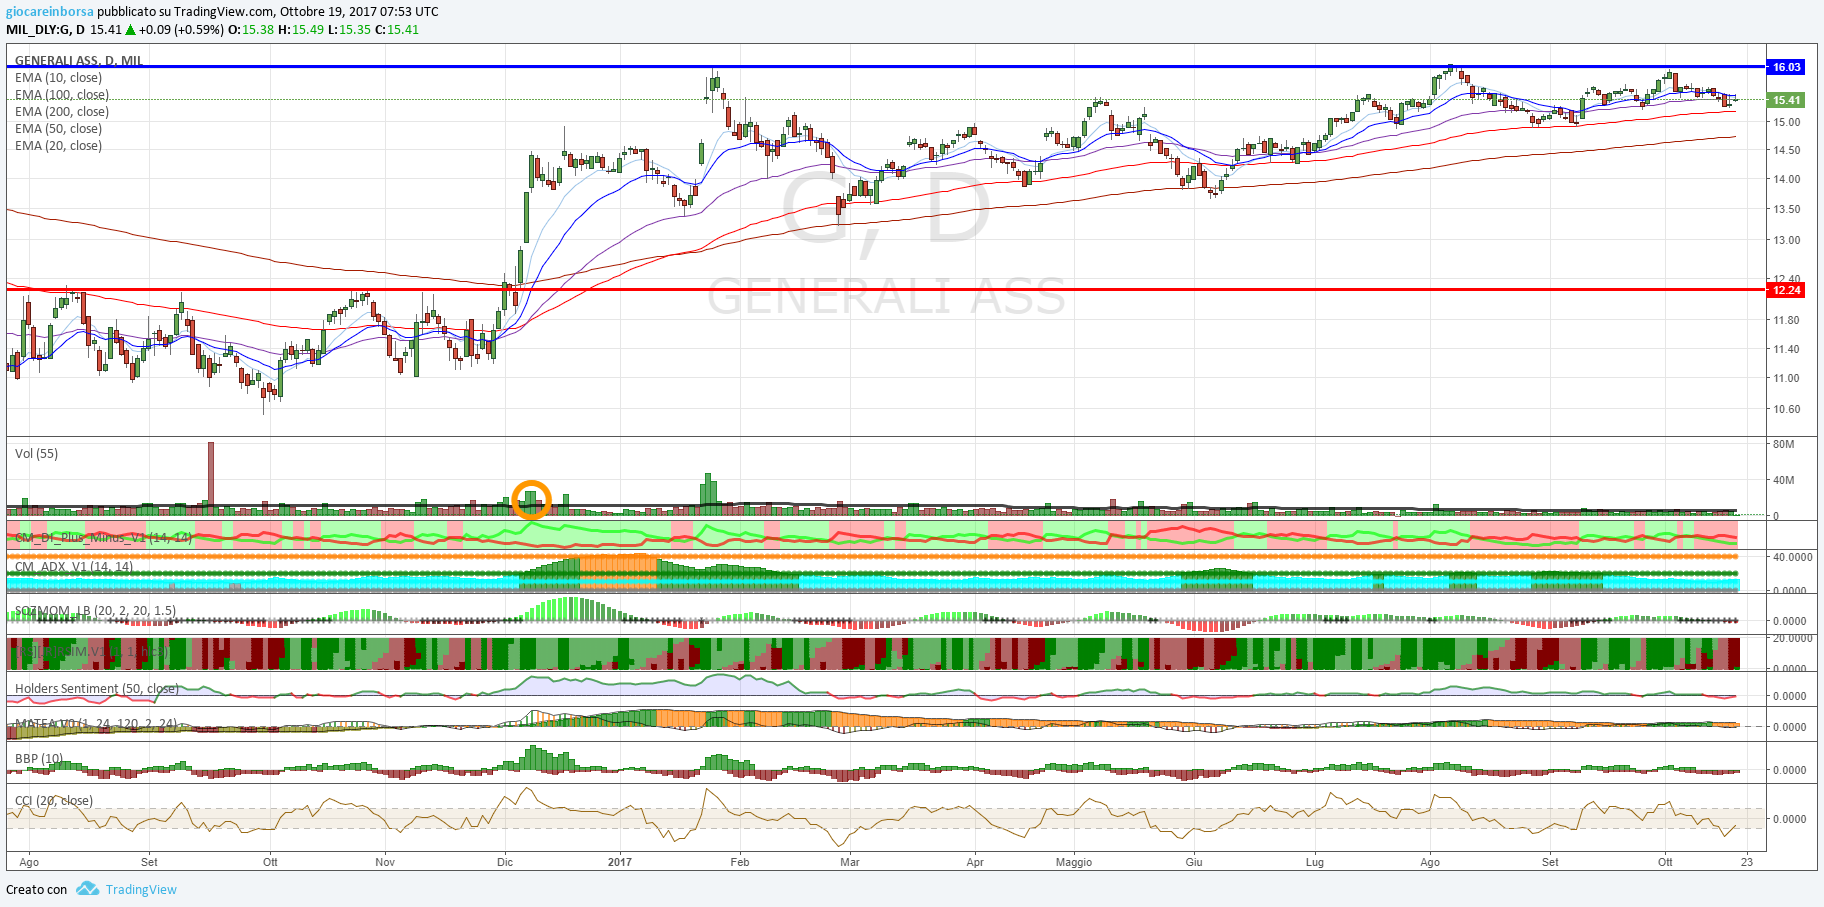This screenshot has height=907, width=1824.
Task: Click the 14.50 price axis label
Action: [x=1787, y=150]
